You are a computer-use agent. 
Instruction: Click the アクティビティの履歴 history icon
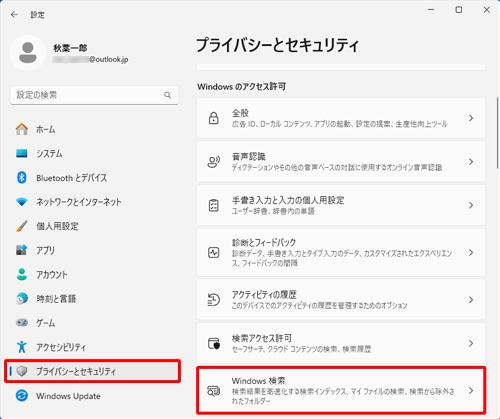click(x=214, y=300)
